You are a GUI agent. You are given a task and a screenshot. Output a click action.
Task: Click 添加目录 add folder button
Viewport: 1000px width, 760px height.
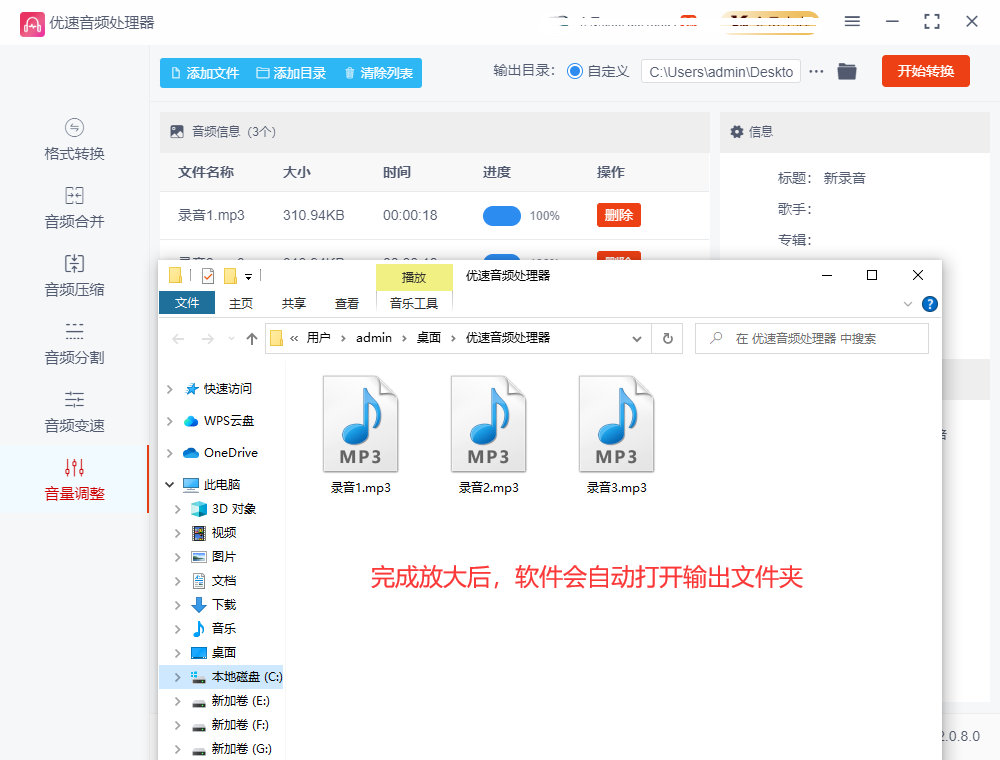[x=291, y=73]
